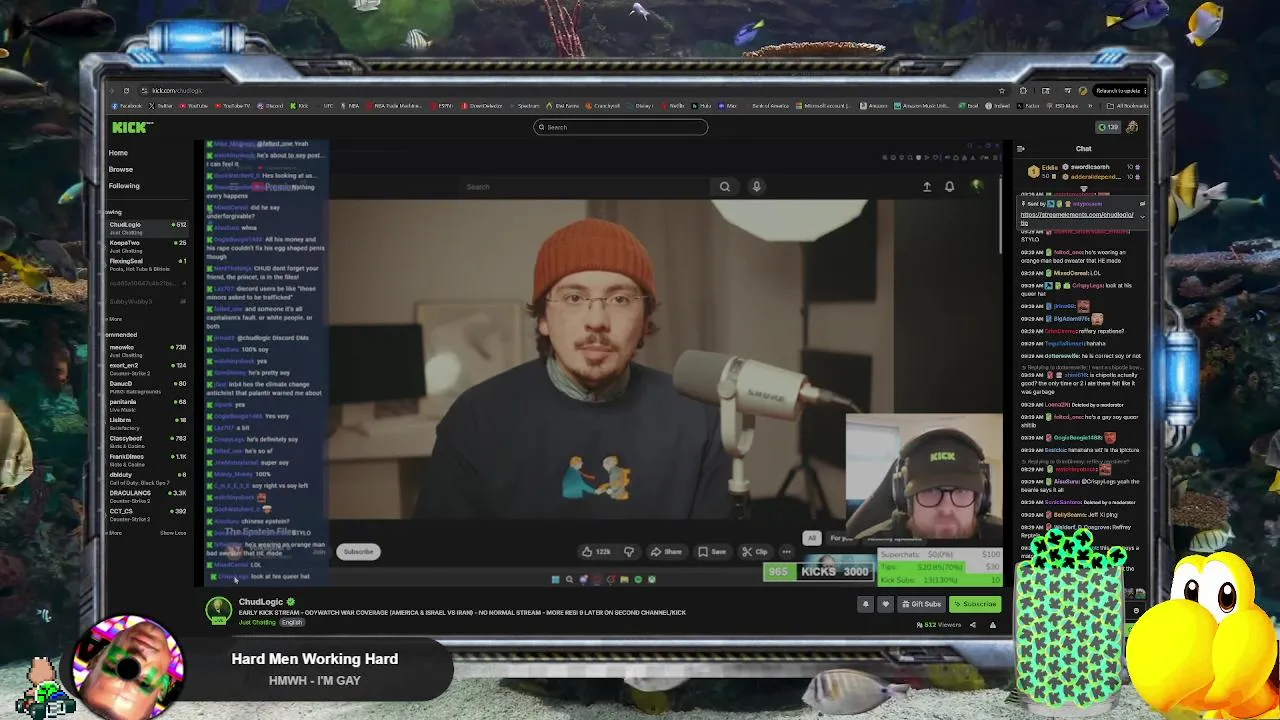Open Classybeef recommended channel
This screenshot has width=1280, height=720.
coord(147,441)
